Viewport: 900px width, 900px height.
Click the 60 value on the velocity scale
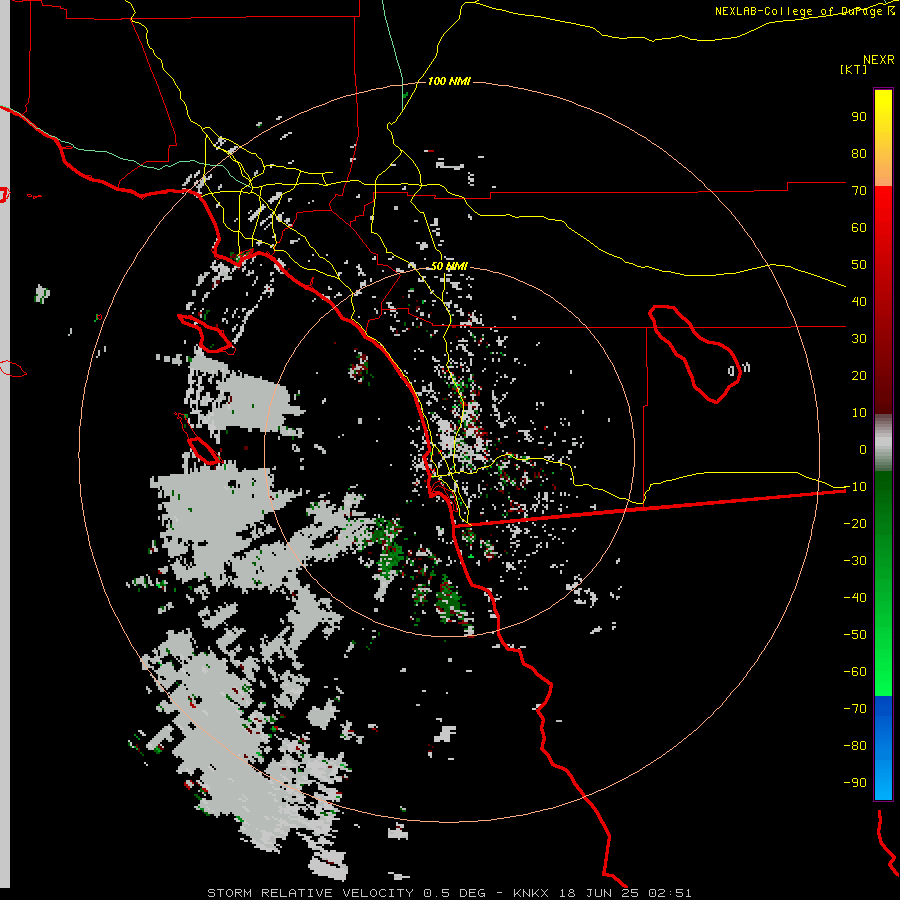[x=859, y=227]
